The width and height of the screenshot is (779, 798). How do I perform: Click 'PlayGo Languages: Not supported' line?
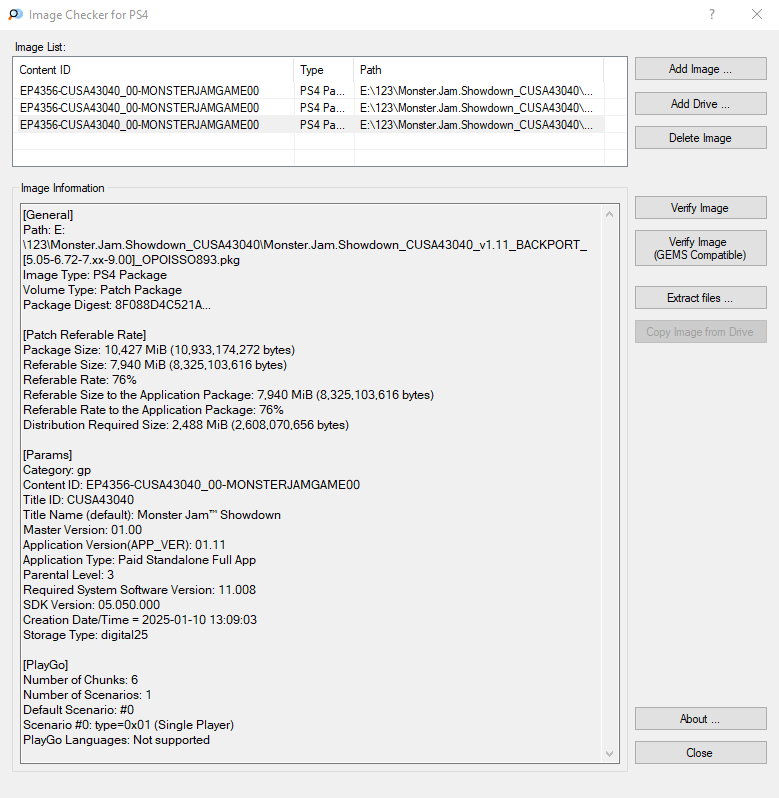pos(116,740)
